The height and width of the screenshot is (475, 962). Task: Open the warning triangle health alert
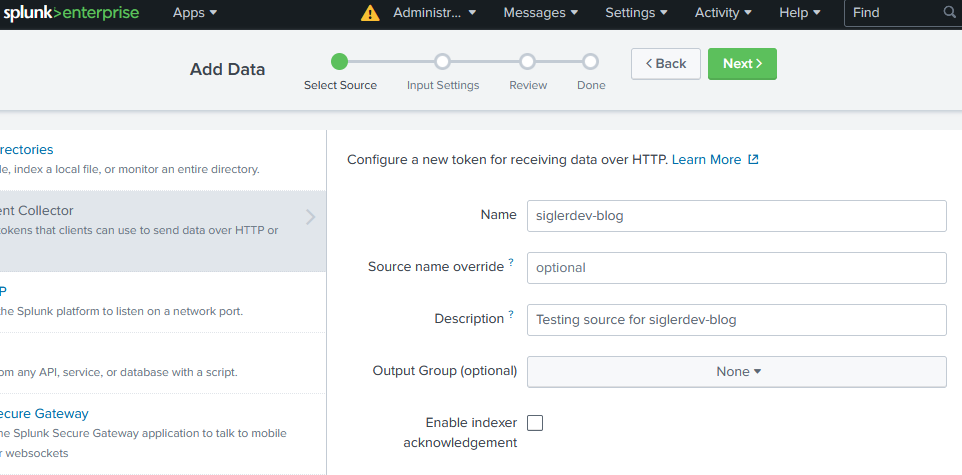(370, 13)
